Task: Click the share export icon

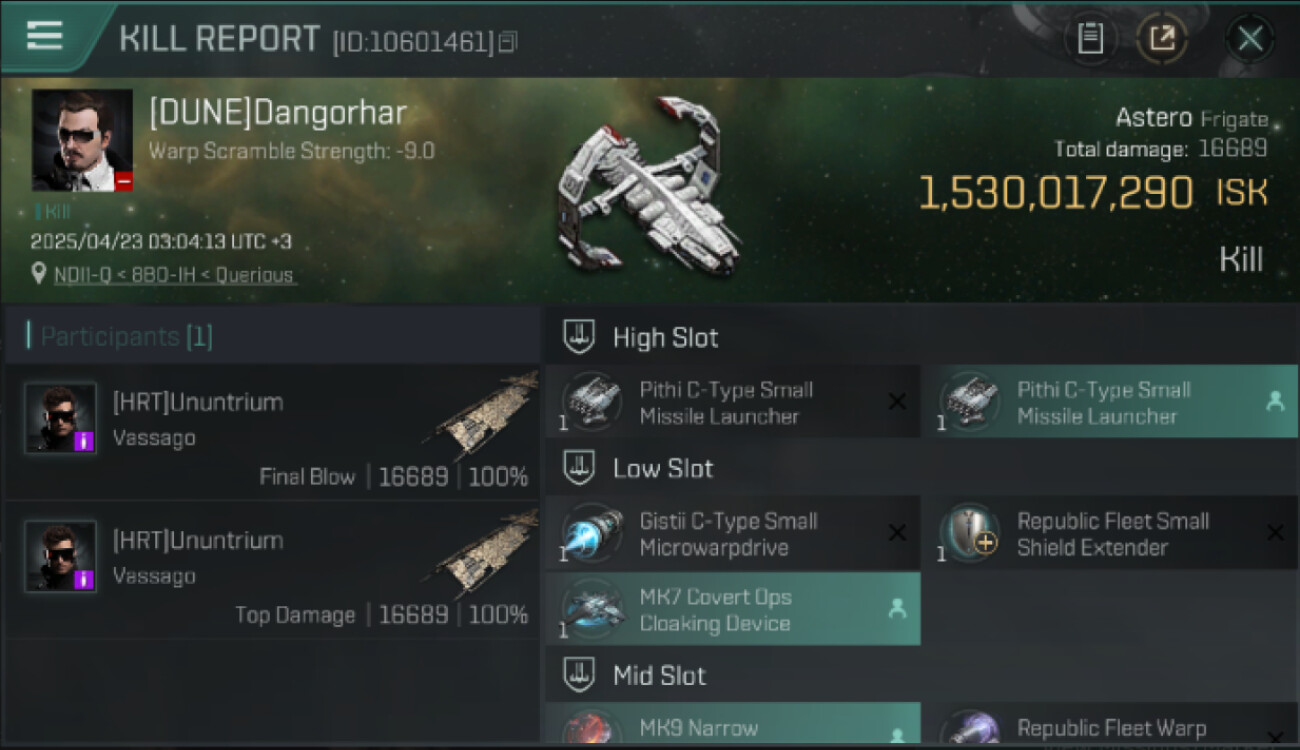Action: 1162,39
